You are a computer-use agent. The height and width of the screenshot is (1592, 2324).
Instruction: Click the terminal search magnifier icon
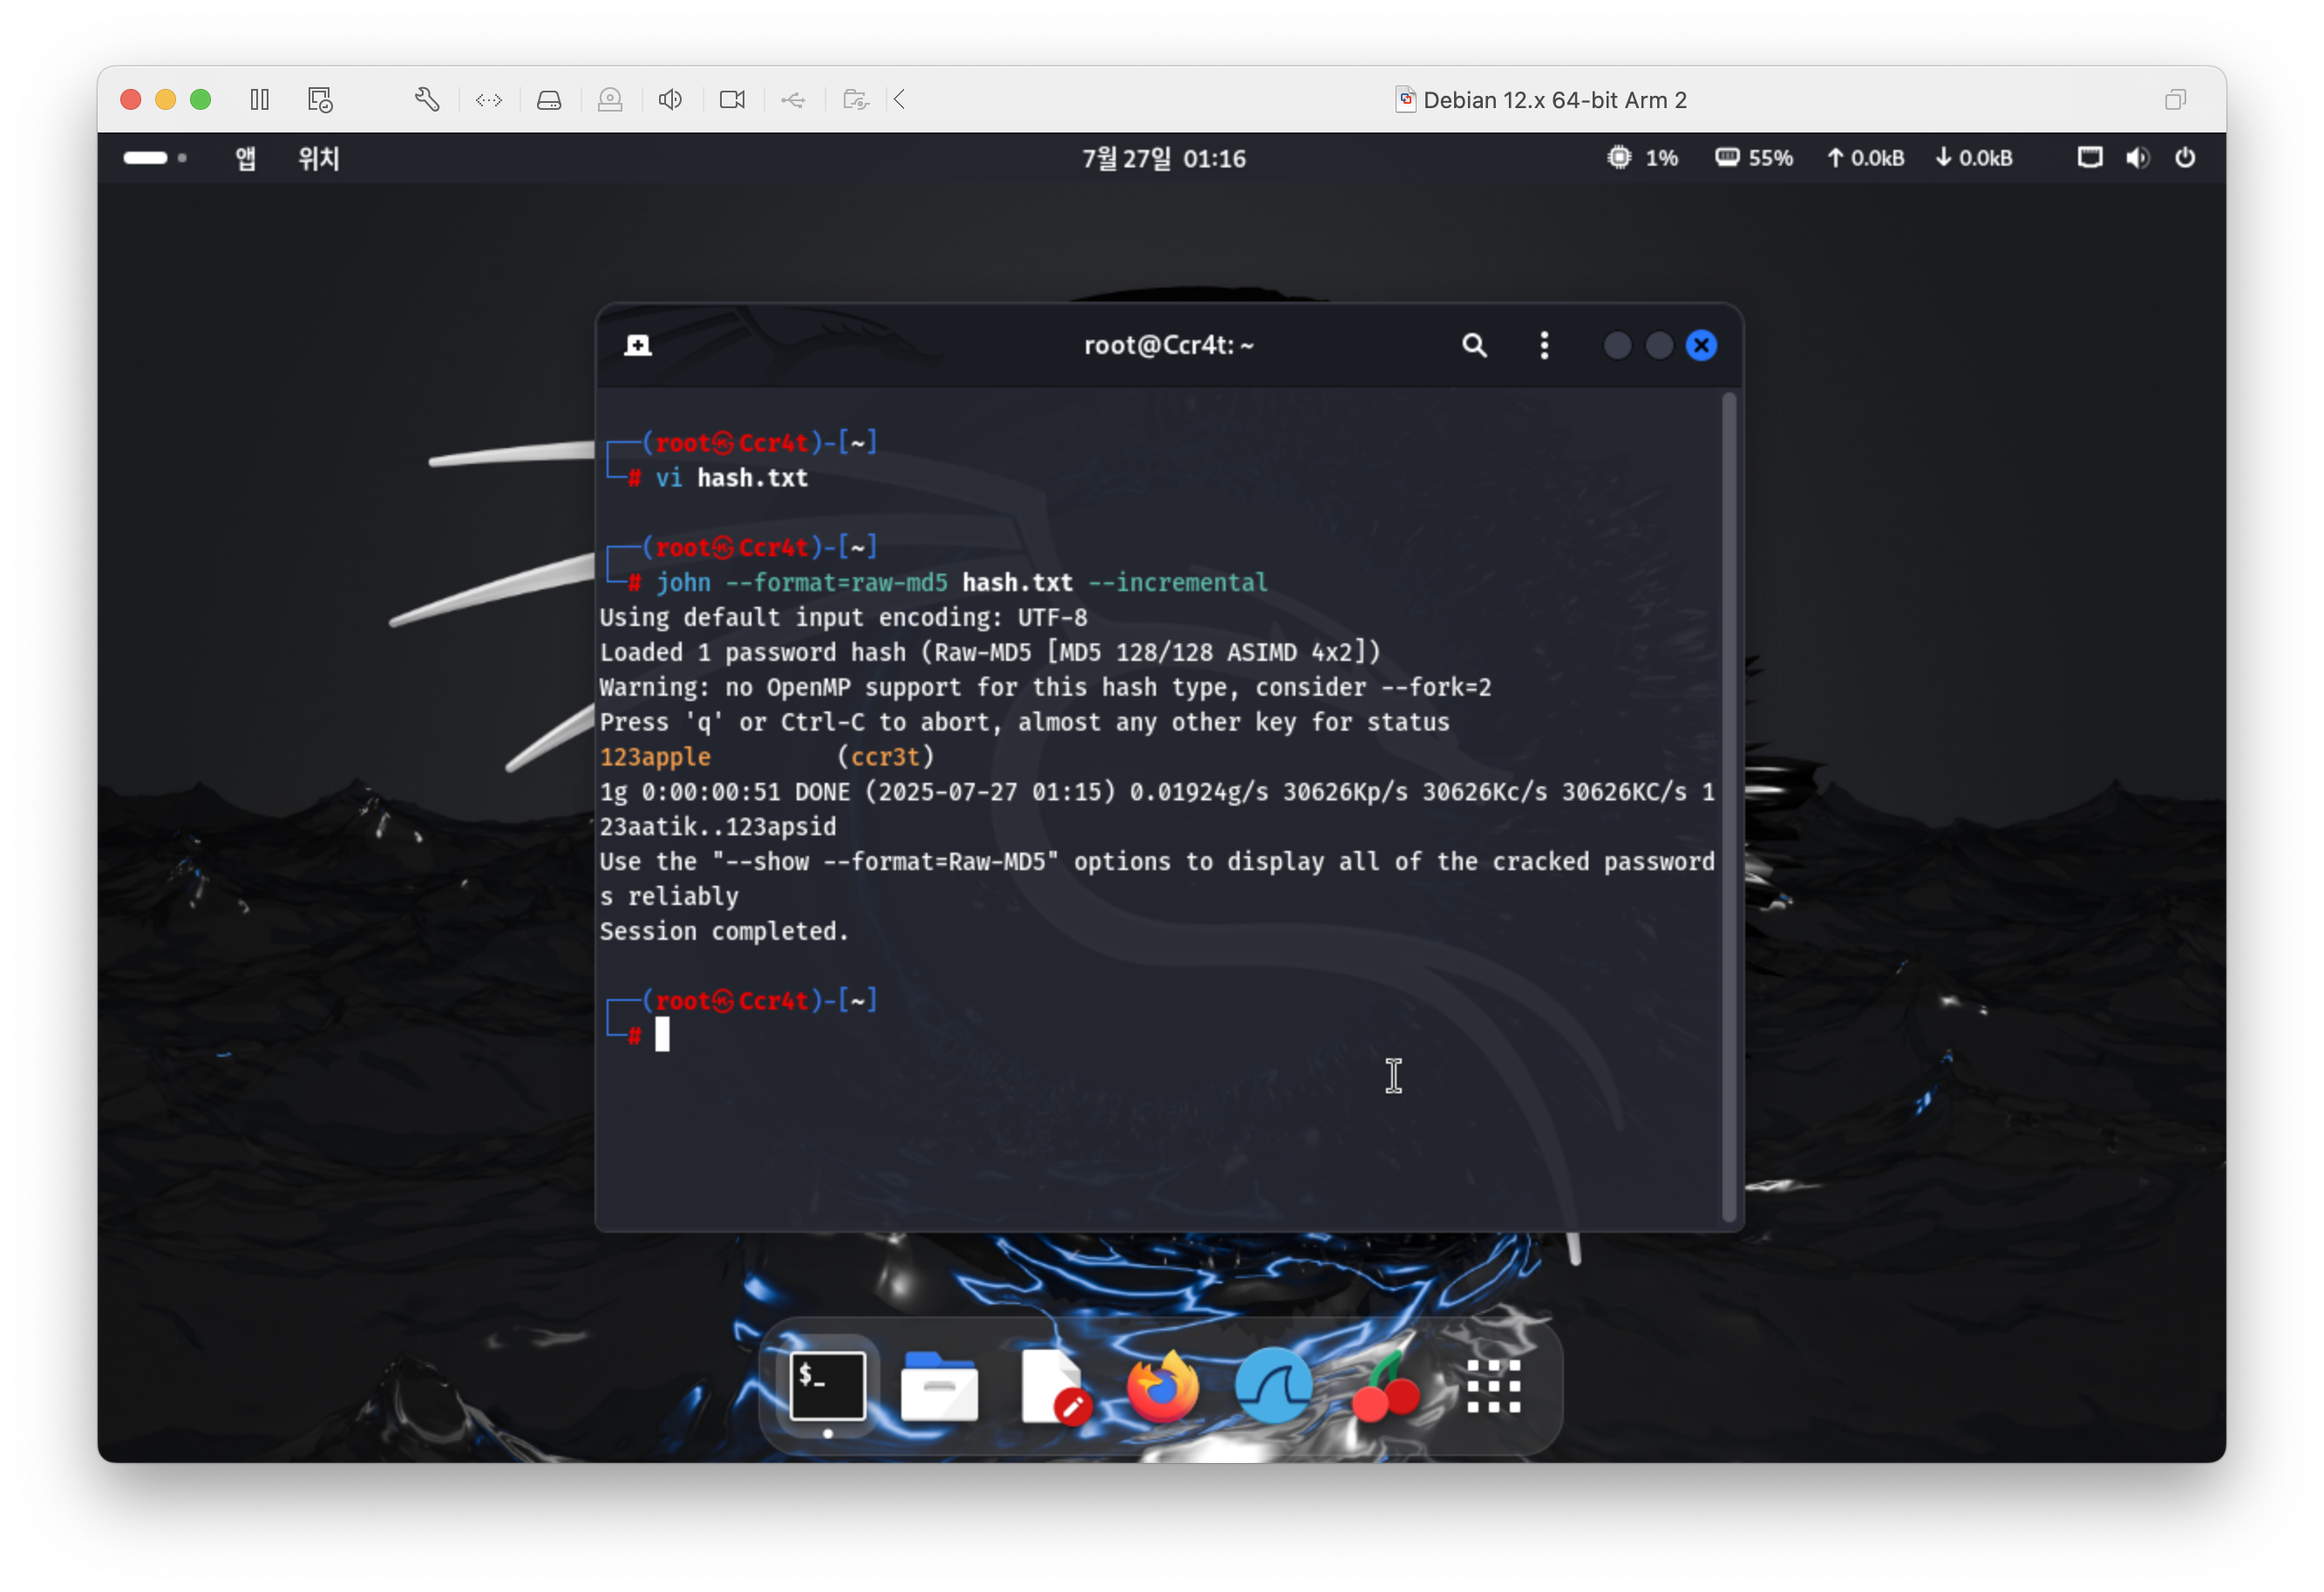(x=1474, y=345)
